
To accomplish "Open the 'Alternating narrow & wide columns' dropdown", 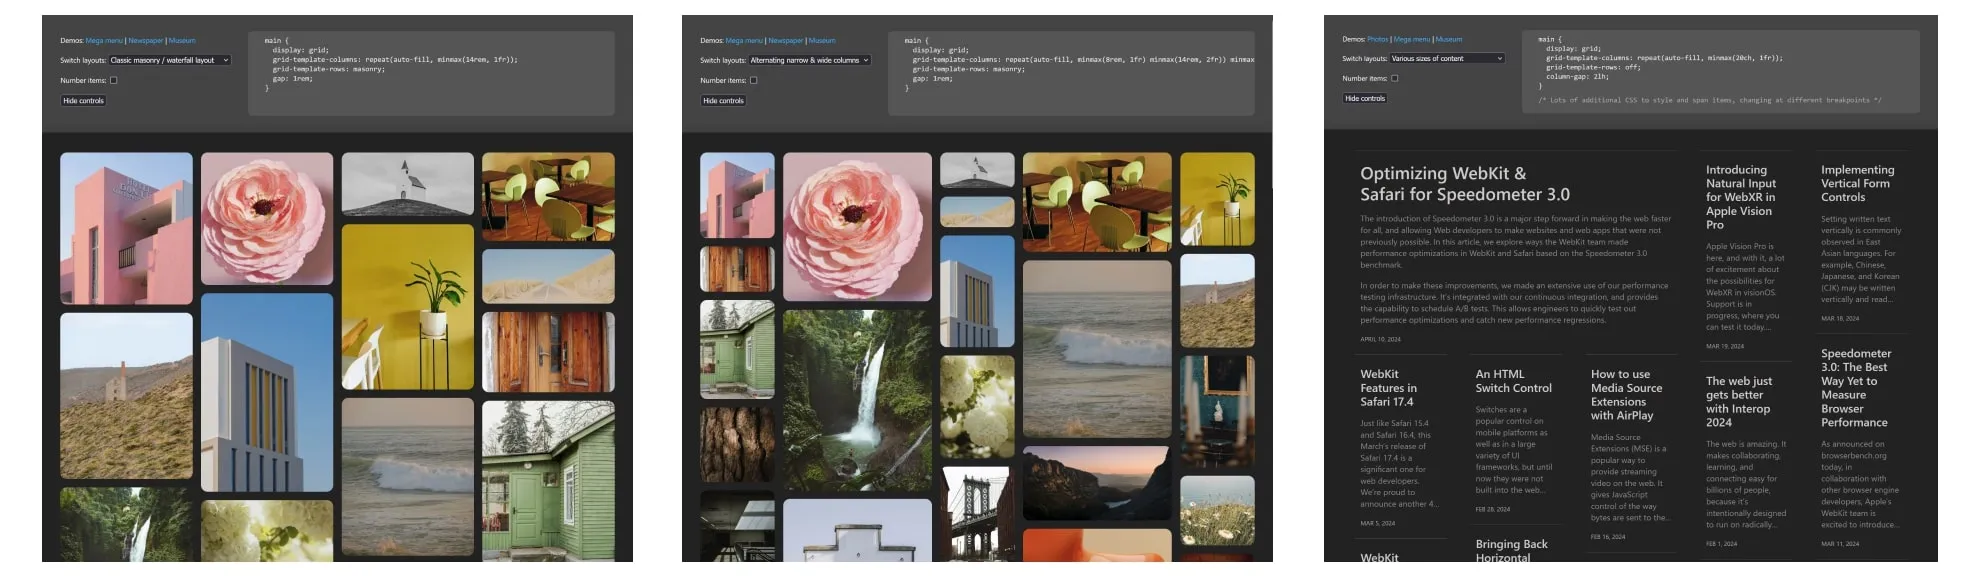I will [x=809, y=60].
